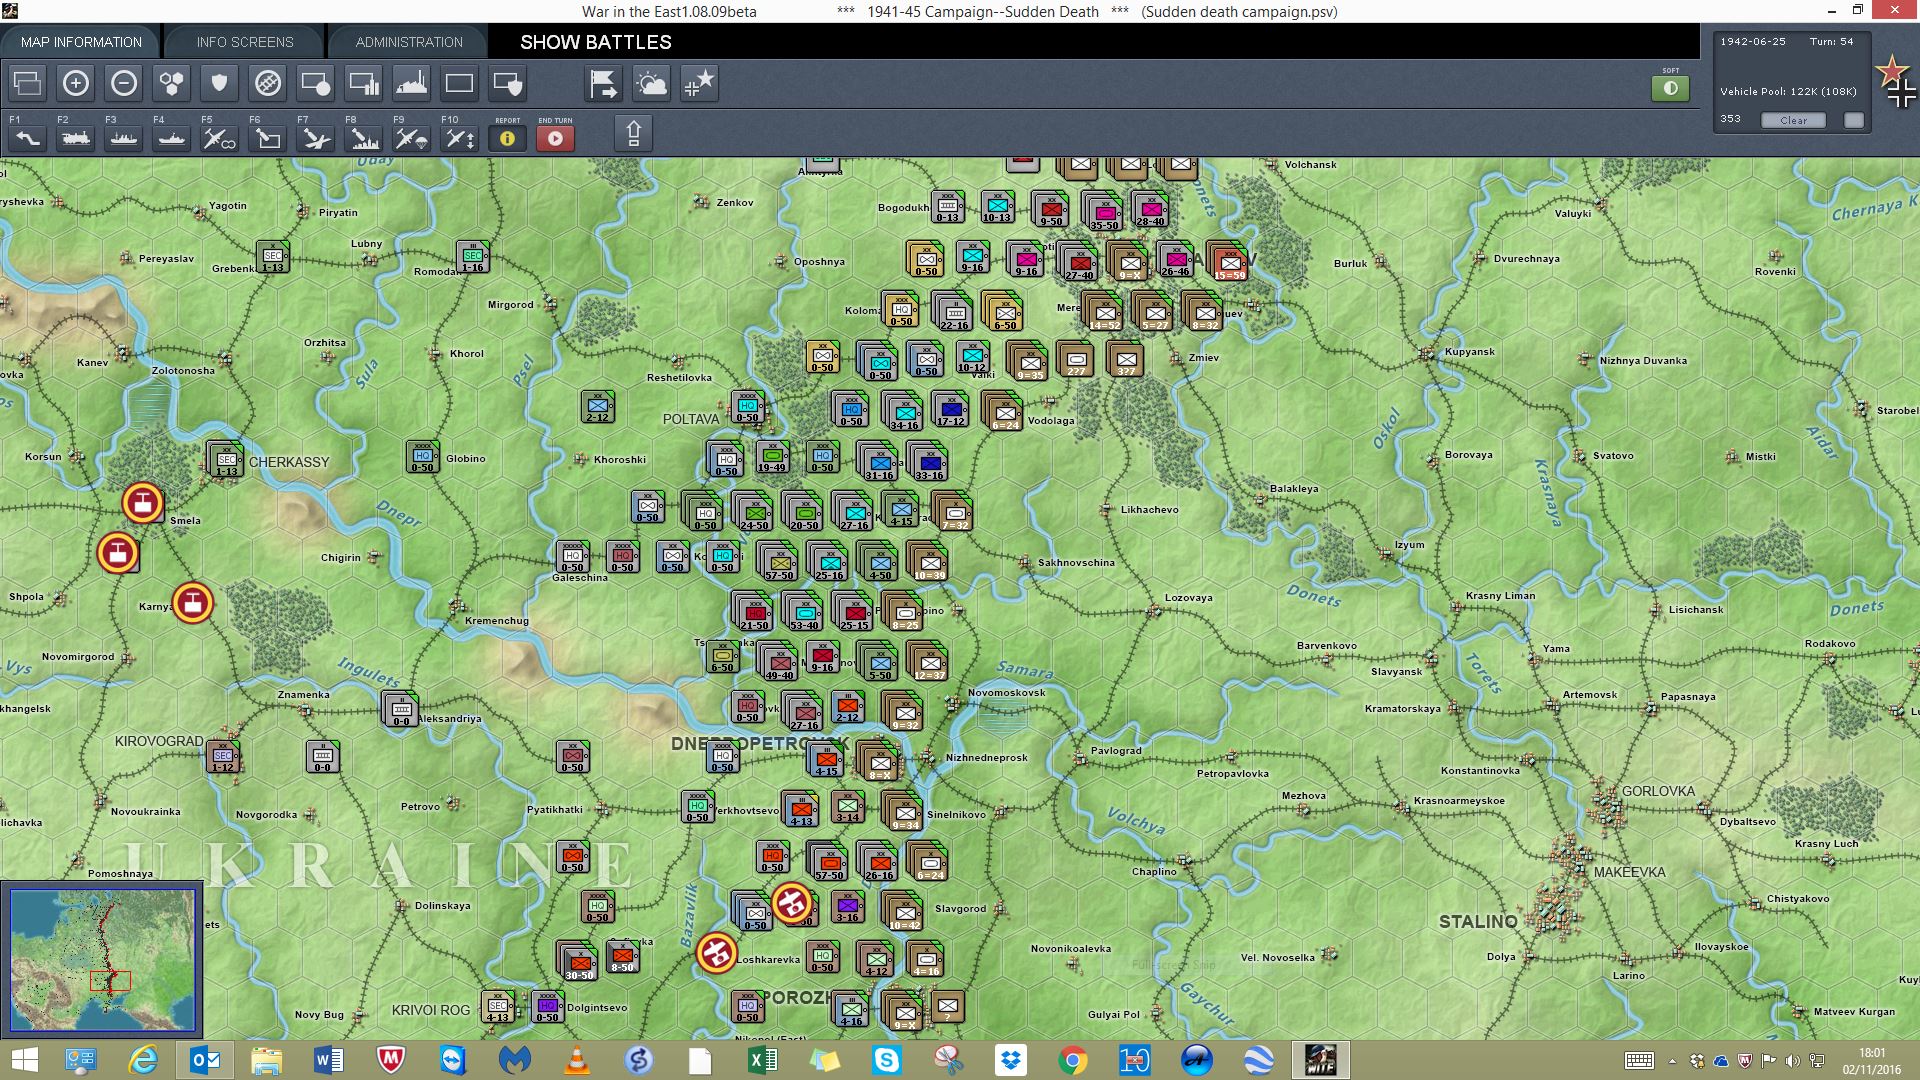This screenshot has width=1920, height=1080.
Task: Open the Administration tab
Action: (x=409, y=42)
